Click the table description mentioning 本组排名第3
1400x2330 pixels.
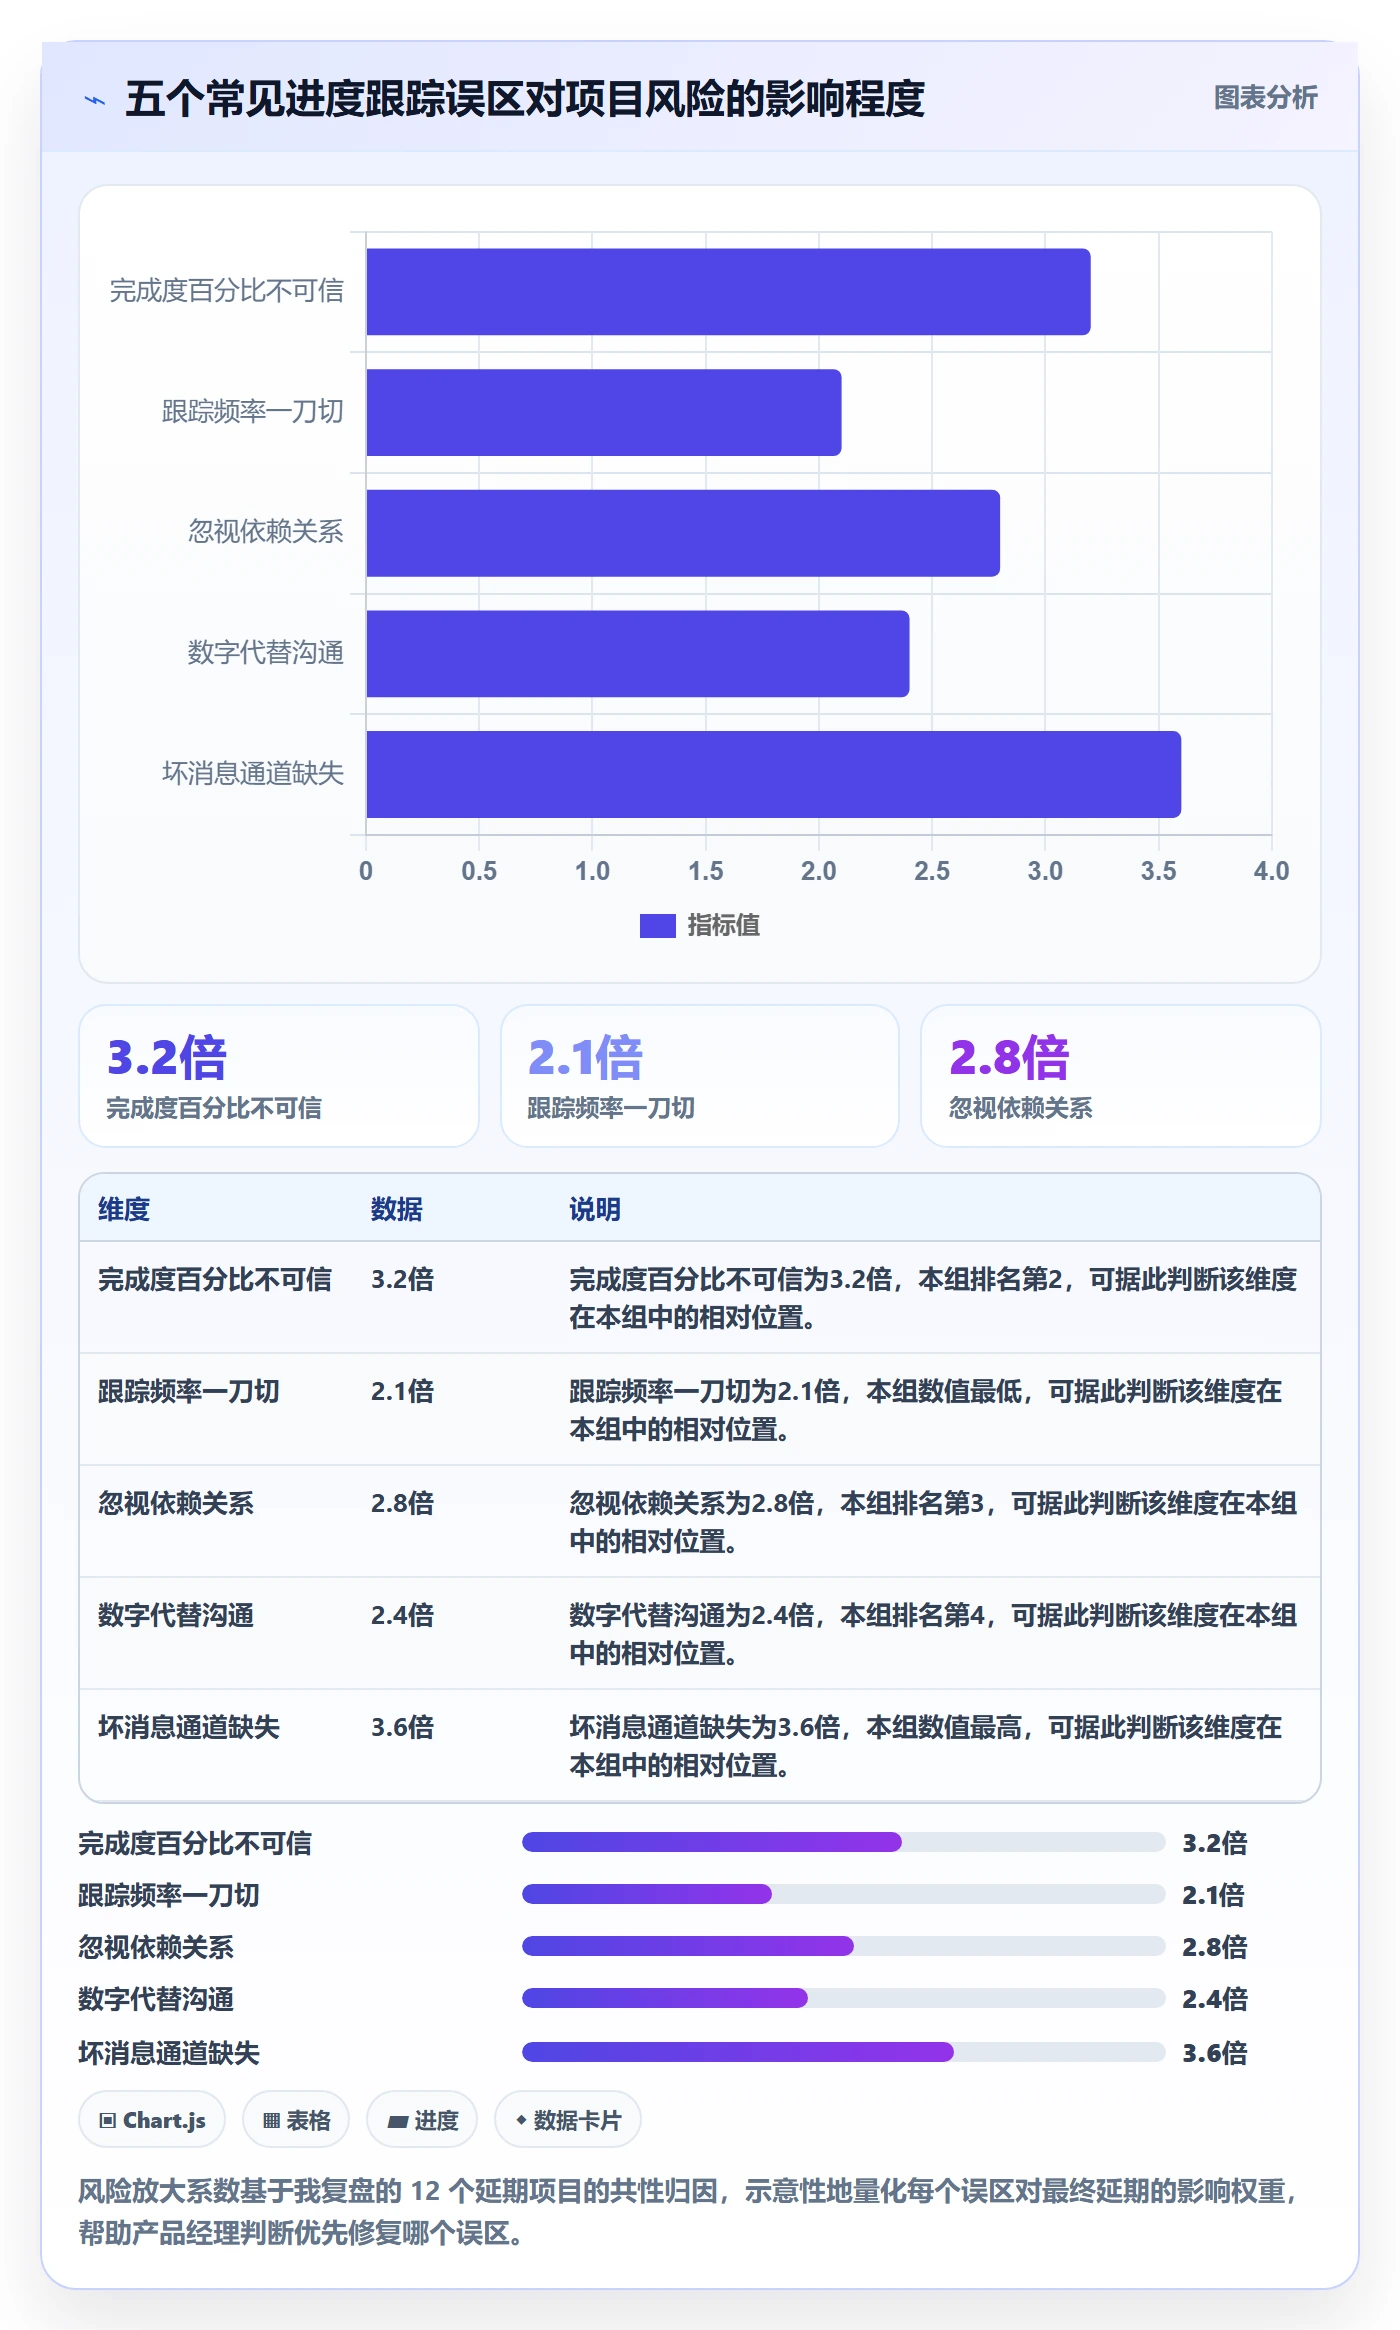point(933,1522)
